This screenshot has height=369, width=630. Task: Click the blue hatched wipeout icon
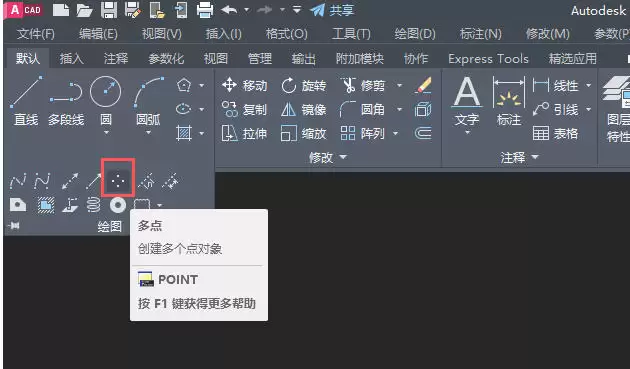click(46, 205)
